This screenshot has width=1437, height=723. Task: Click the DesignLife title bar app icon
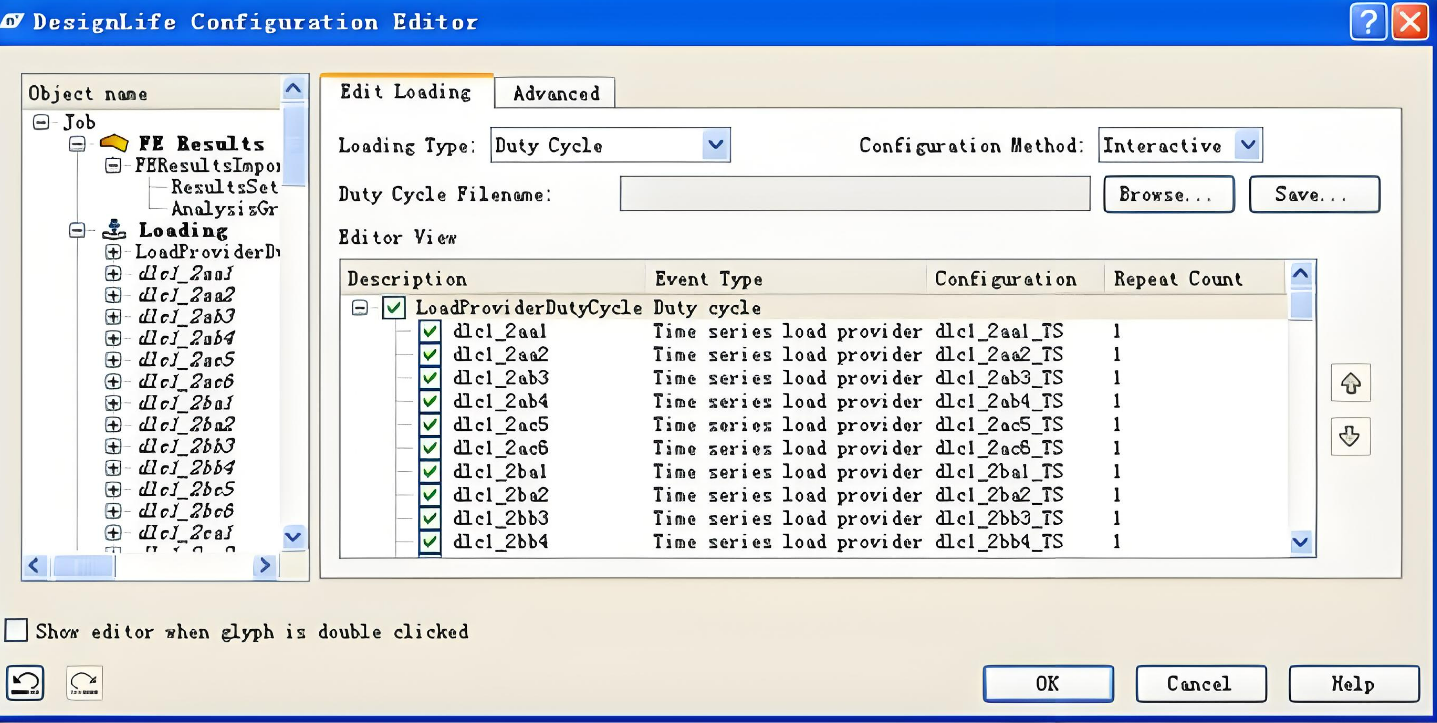(x=13, y=21)
